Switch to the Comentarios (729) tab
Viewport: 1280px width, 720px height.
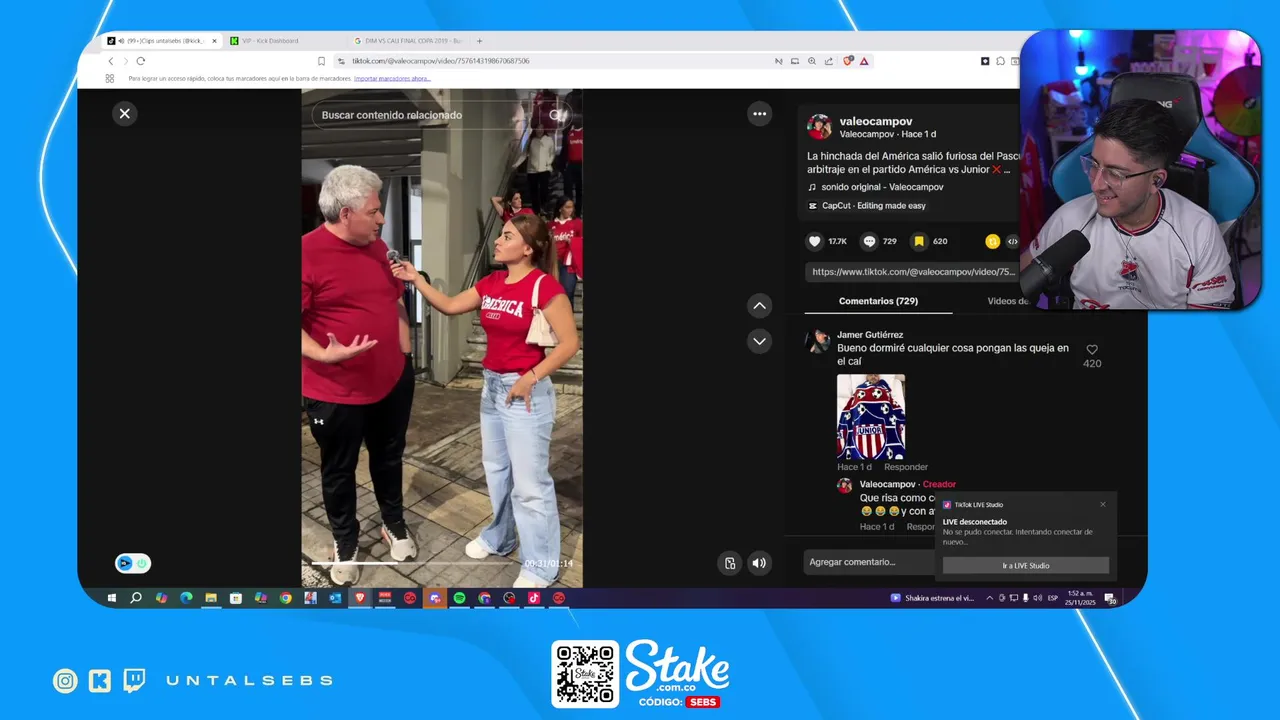pos(878,301)
